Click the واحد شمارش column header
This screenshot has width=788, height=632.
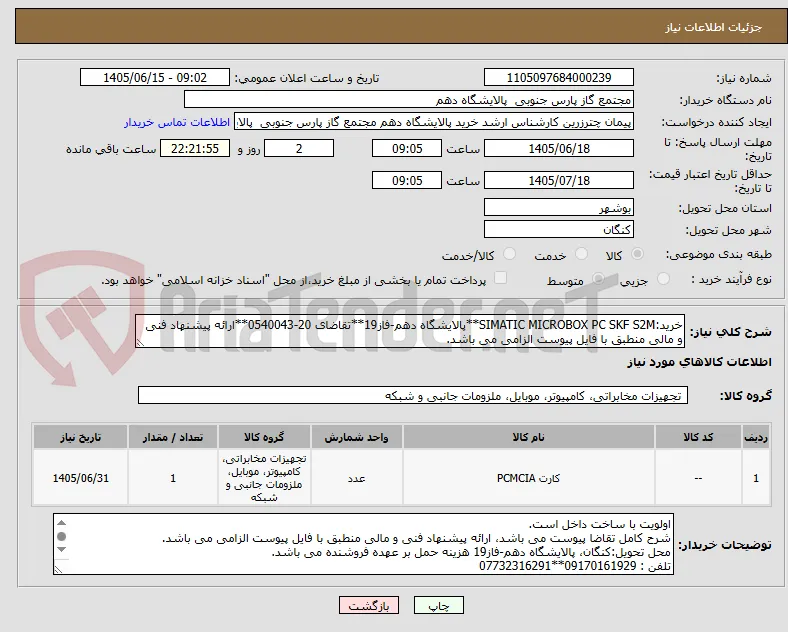pos(356,437)
